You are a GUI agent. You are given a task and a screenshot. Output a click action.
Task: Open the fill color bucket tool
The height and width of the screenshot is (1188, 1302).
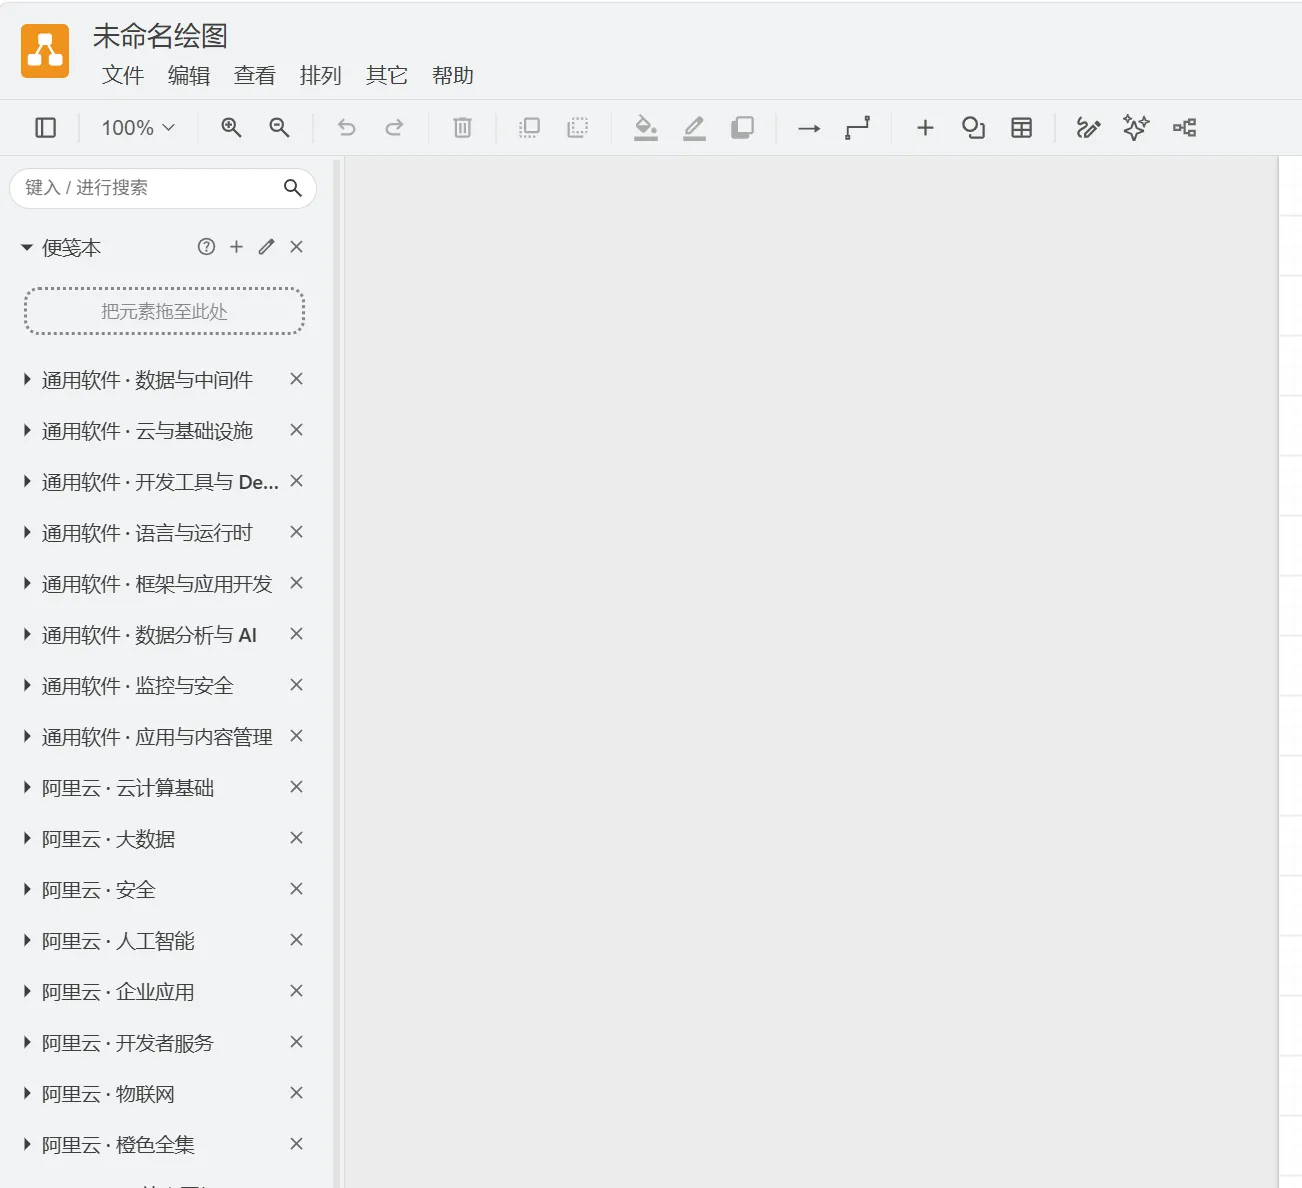(x=646, y=127)
